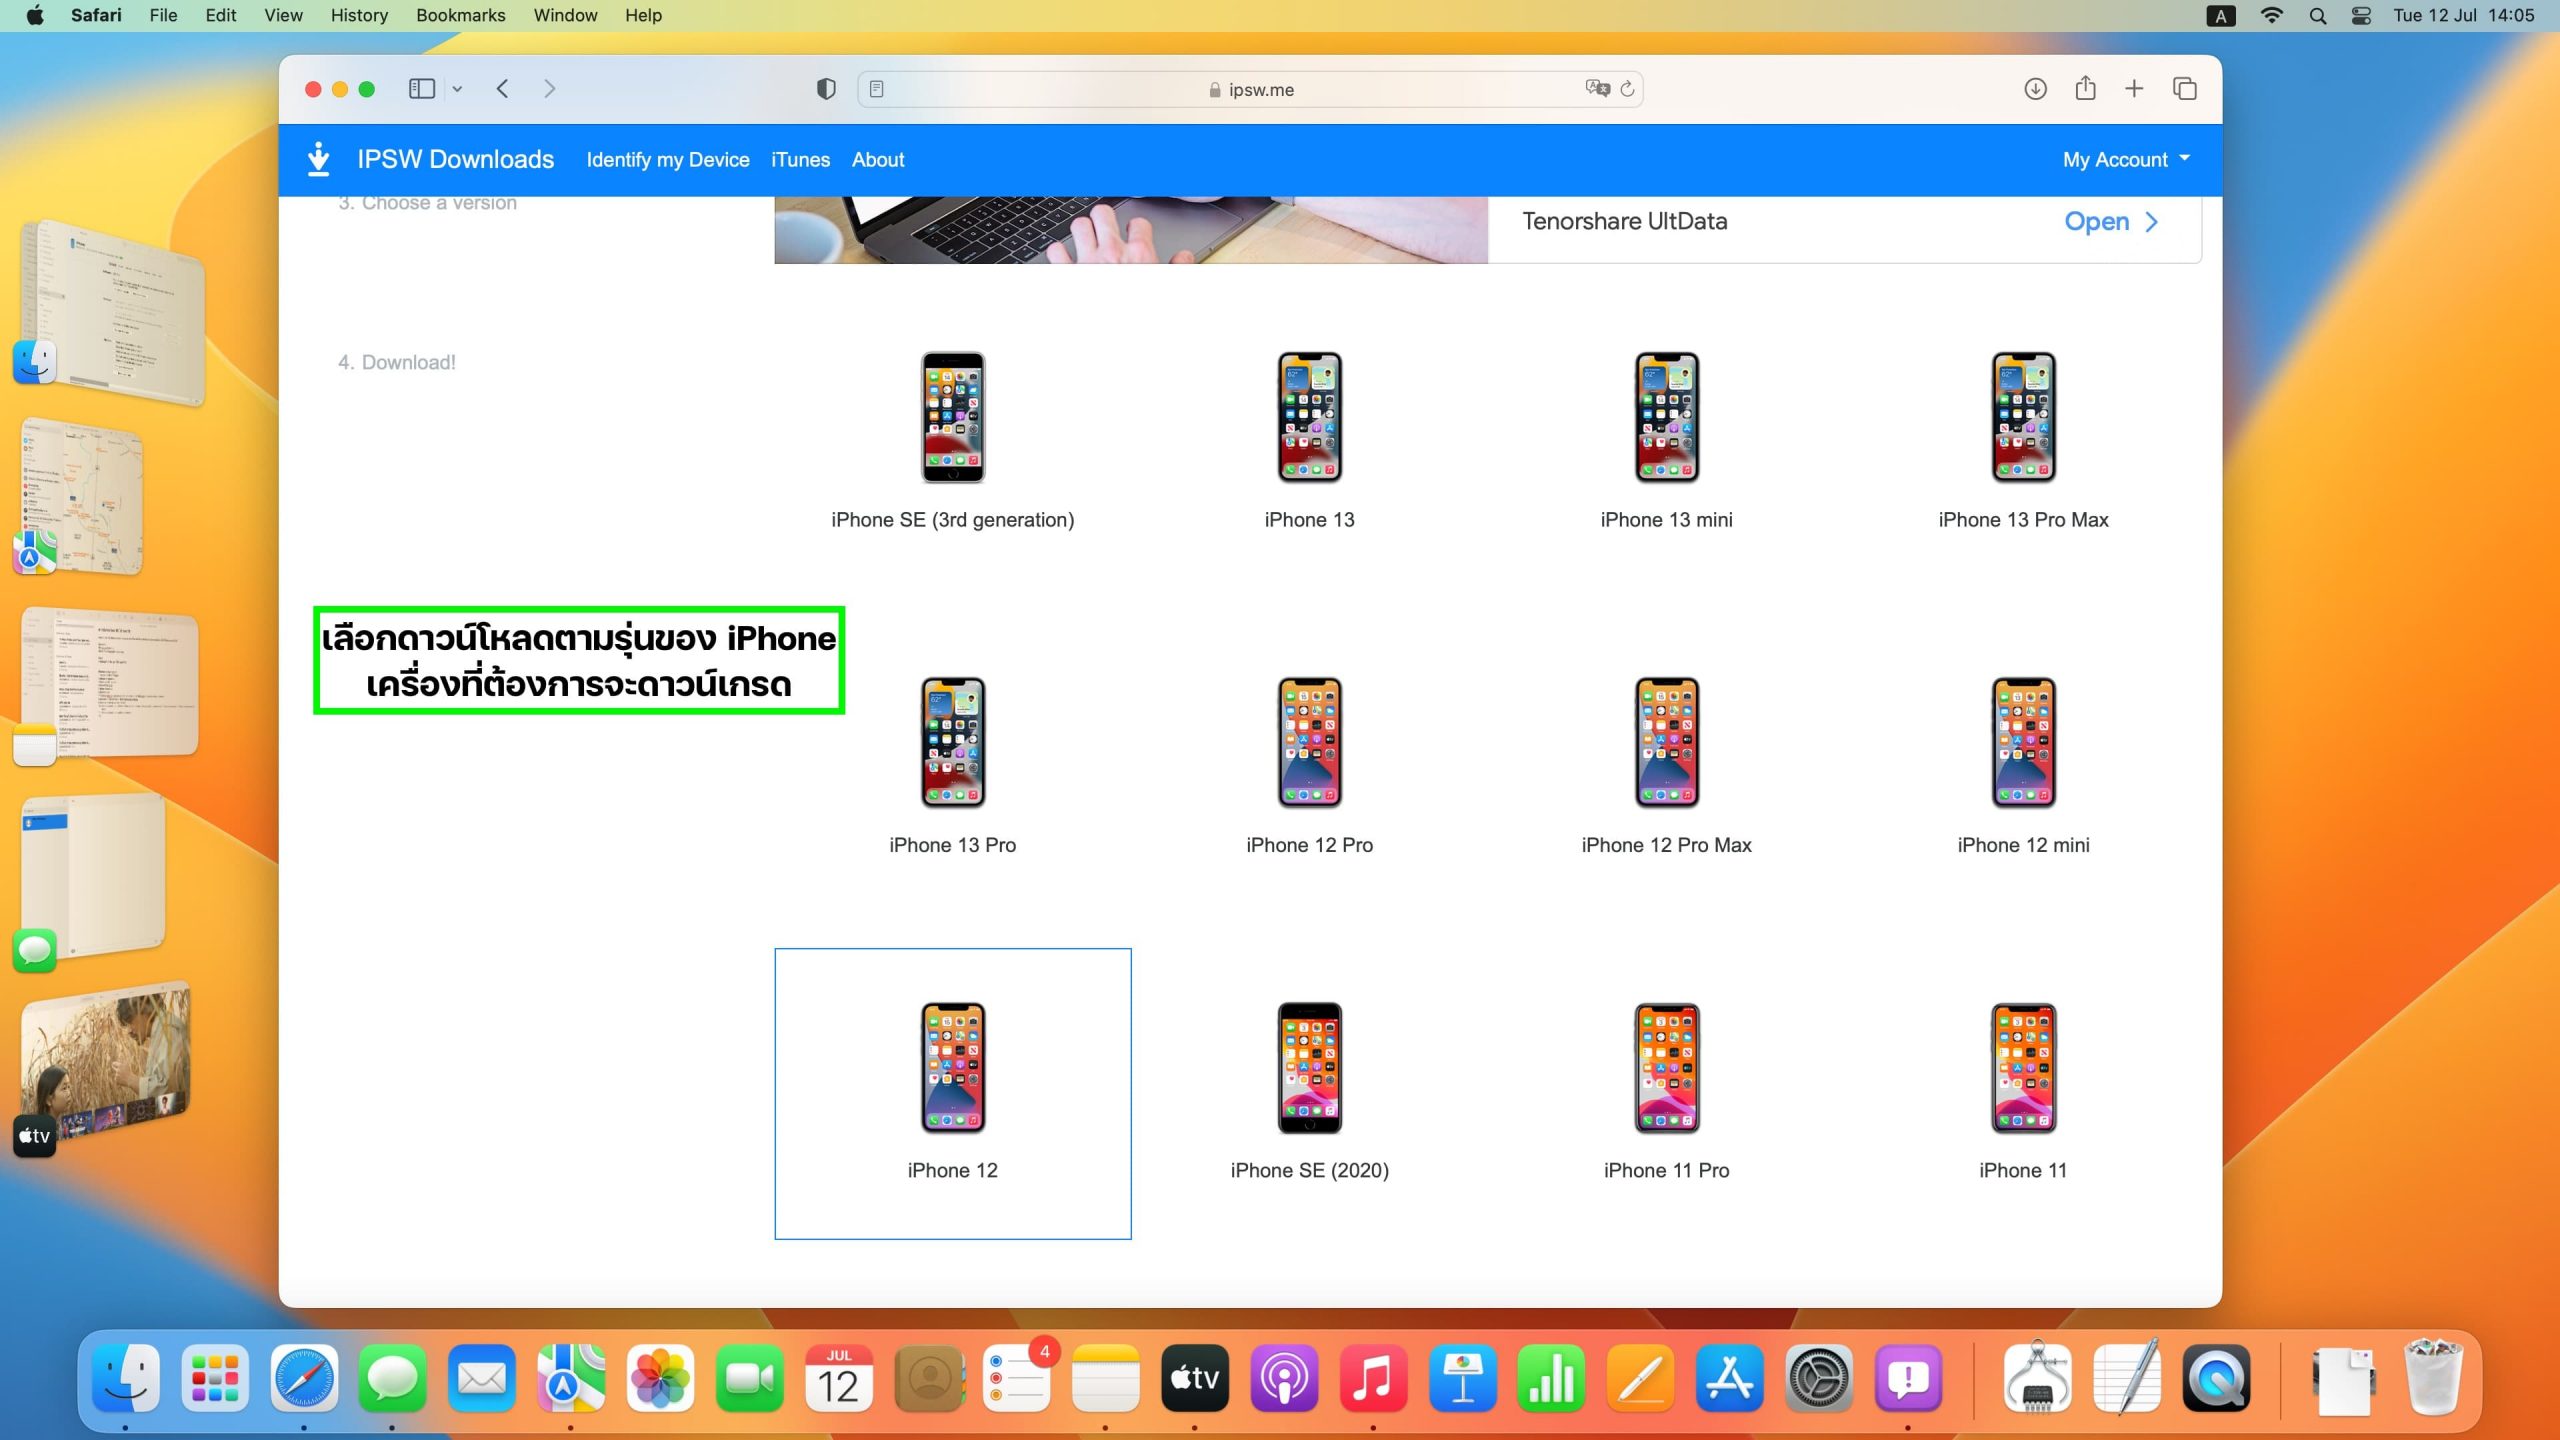The image size is (2560, 1440).
Task: Click the Open chevron on Tenorshare ad
Action: 2151,222
